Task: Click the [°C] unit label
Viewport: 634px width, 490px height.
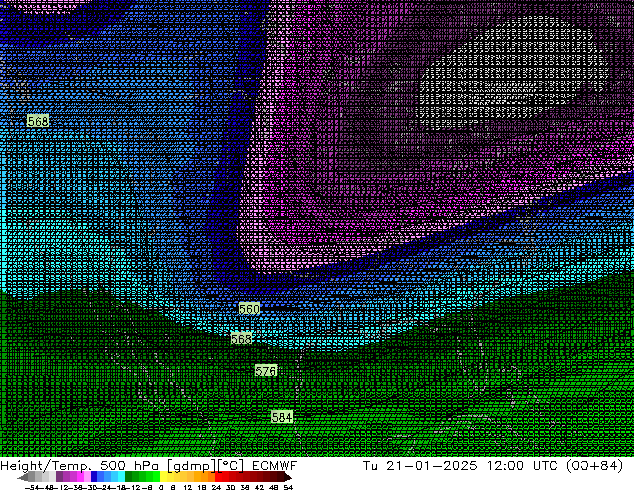Action: coord(230,466)
